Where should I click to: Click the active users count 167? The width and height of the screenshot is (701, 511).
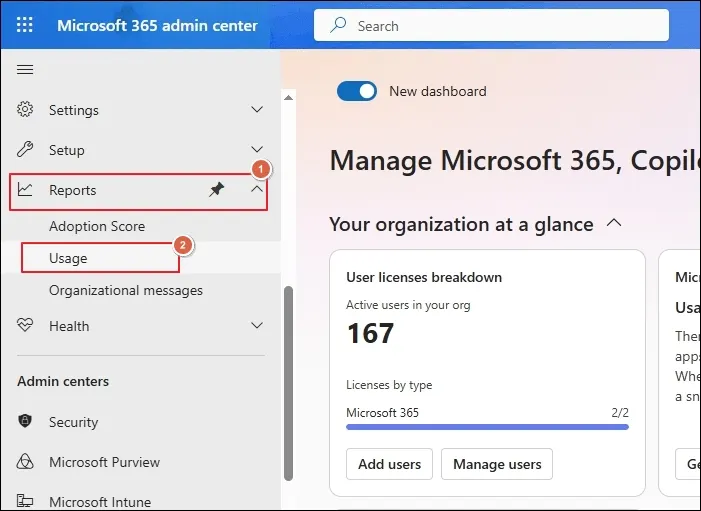[370, 333]
